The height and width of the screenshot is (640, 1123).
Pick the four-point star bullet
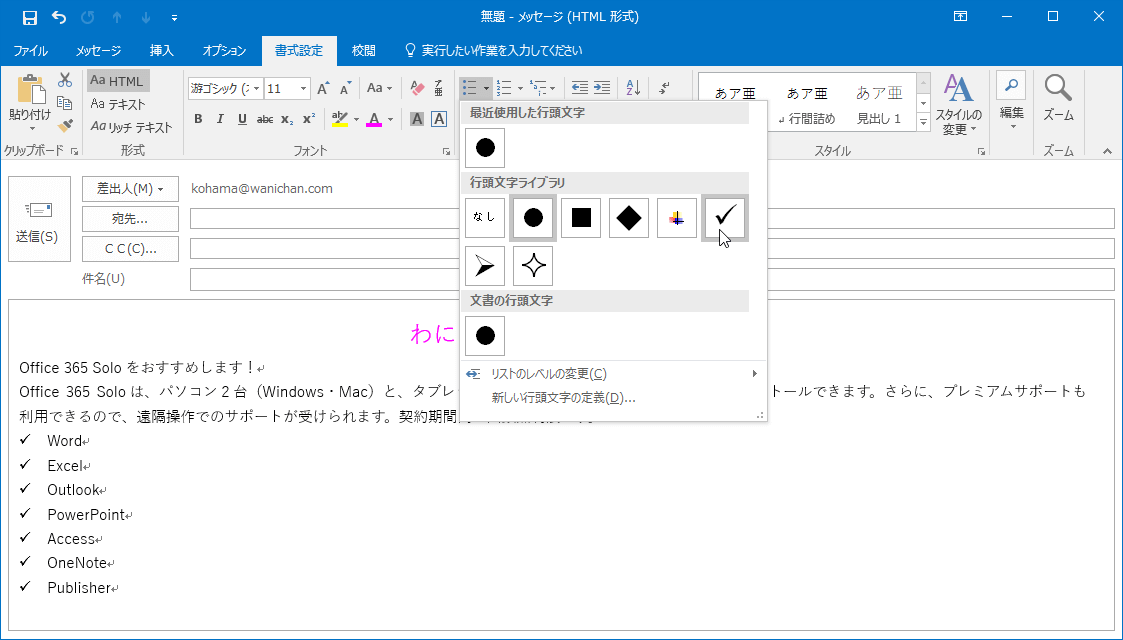[533, 266]
